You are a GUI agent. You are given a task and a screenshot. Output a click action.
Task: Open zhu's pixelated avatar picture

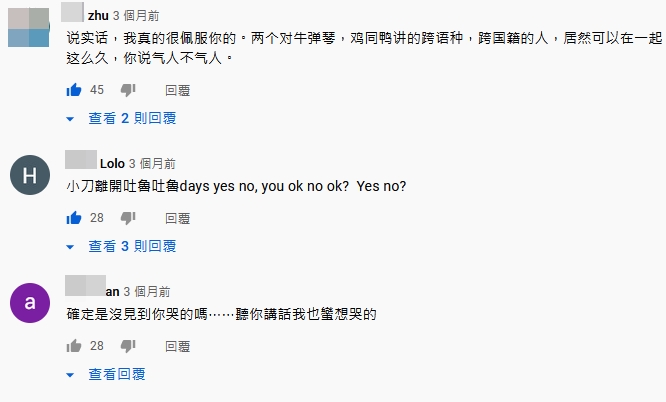(x=28, y=26)
